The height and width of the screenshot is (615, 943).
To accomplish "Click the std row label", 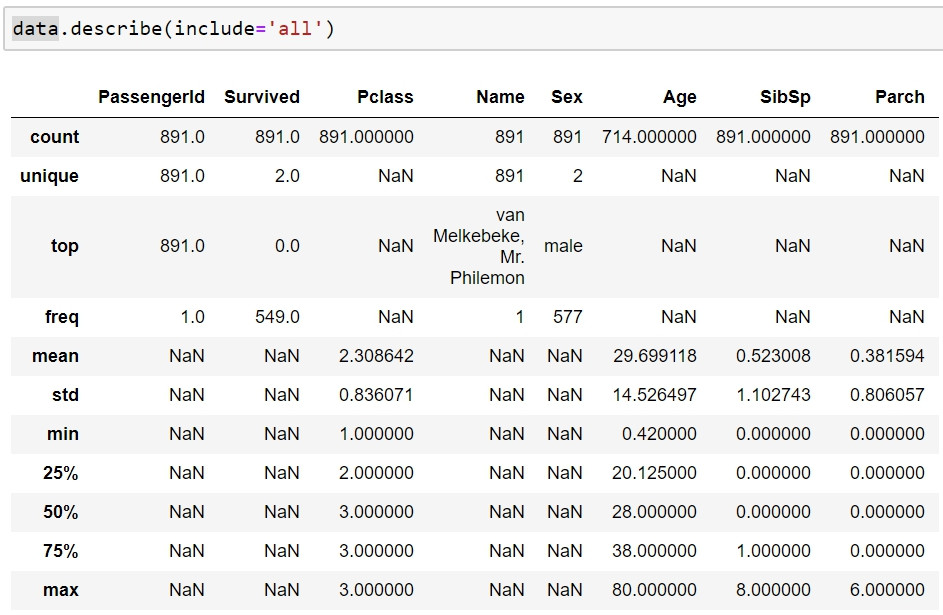I will coord(65,395).
